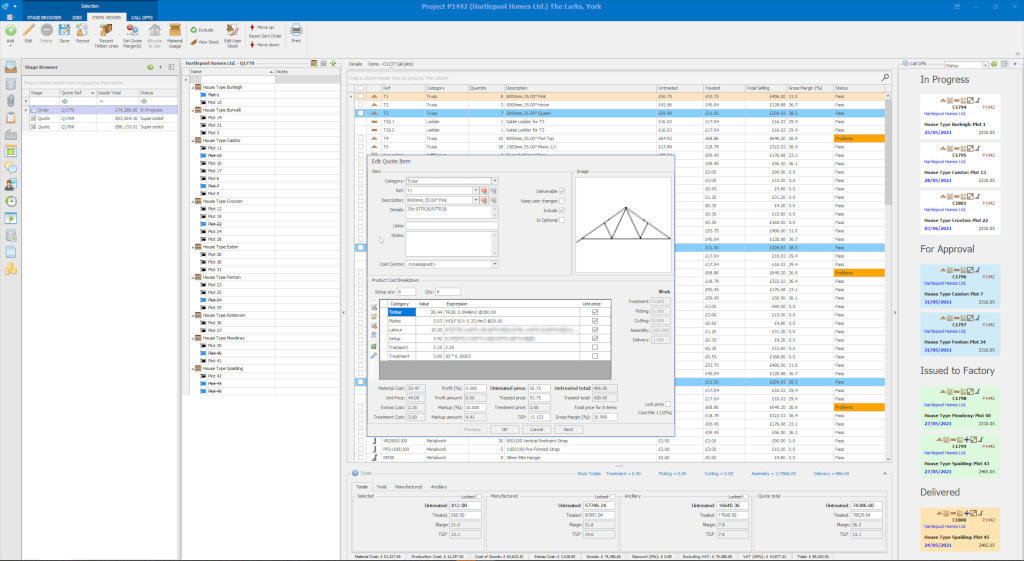
Task: Click the Cancel button in dialog
Action: [537, 429]
